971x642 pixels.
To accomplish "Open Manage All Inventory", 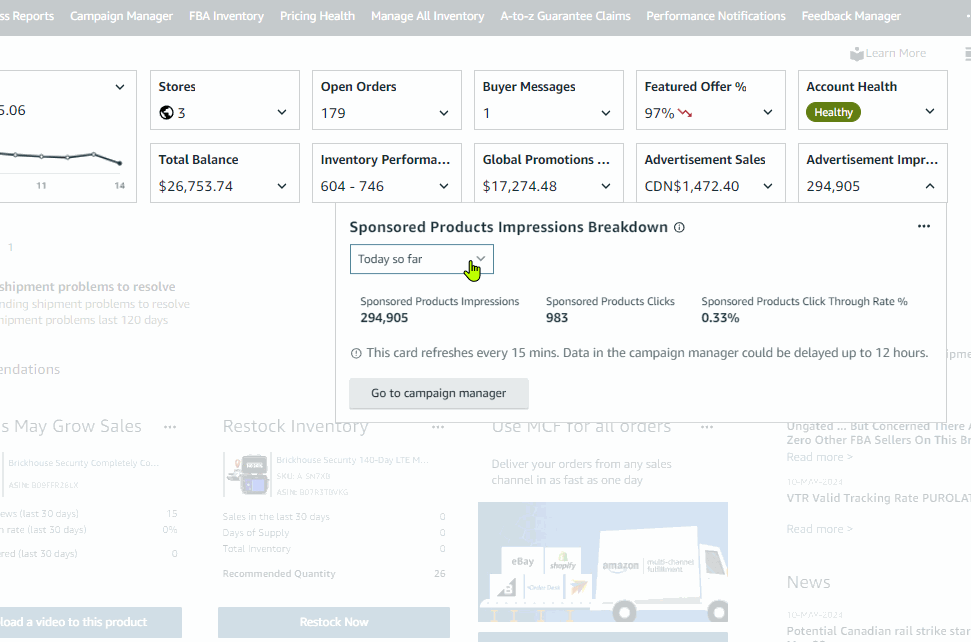I will tap(427, 16).
